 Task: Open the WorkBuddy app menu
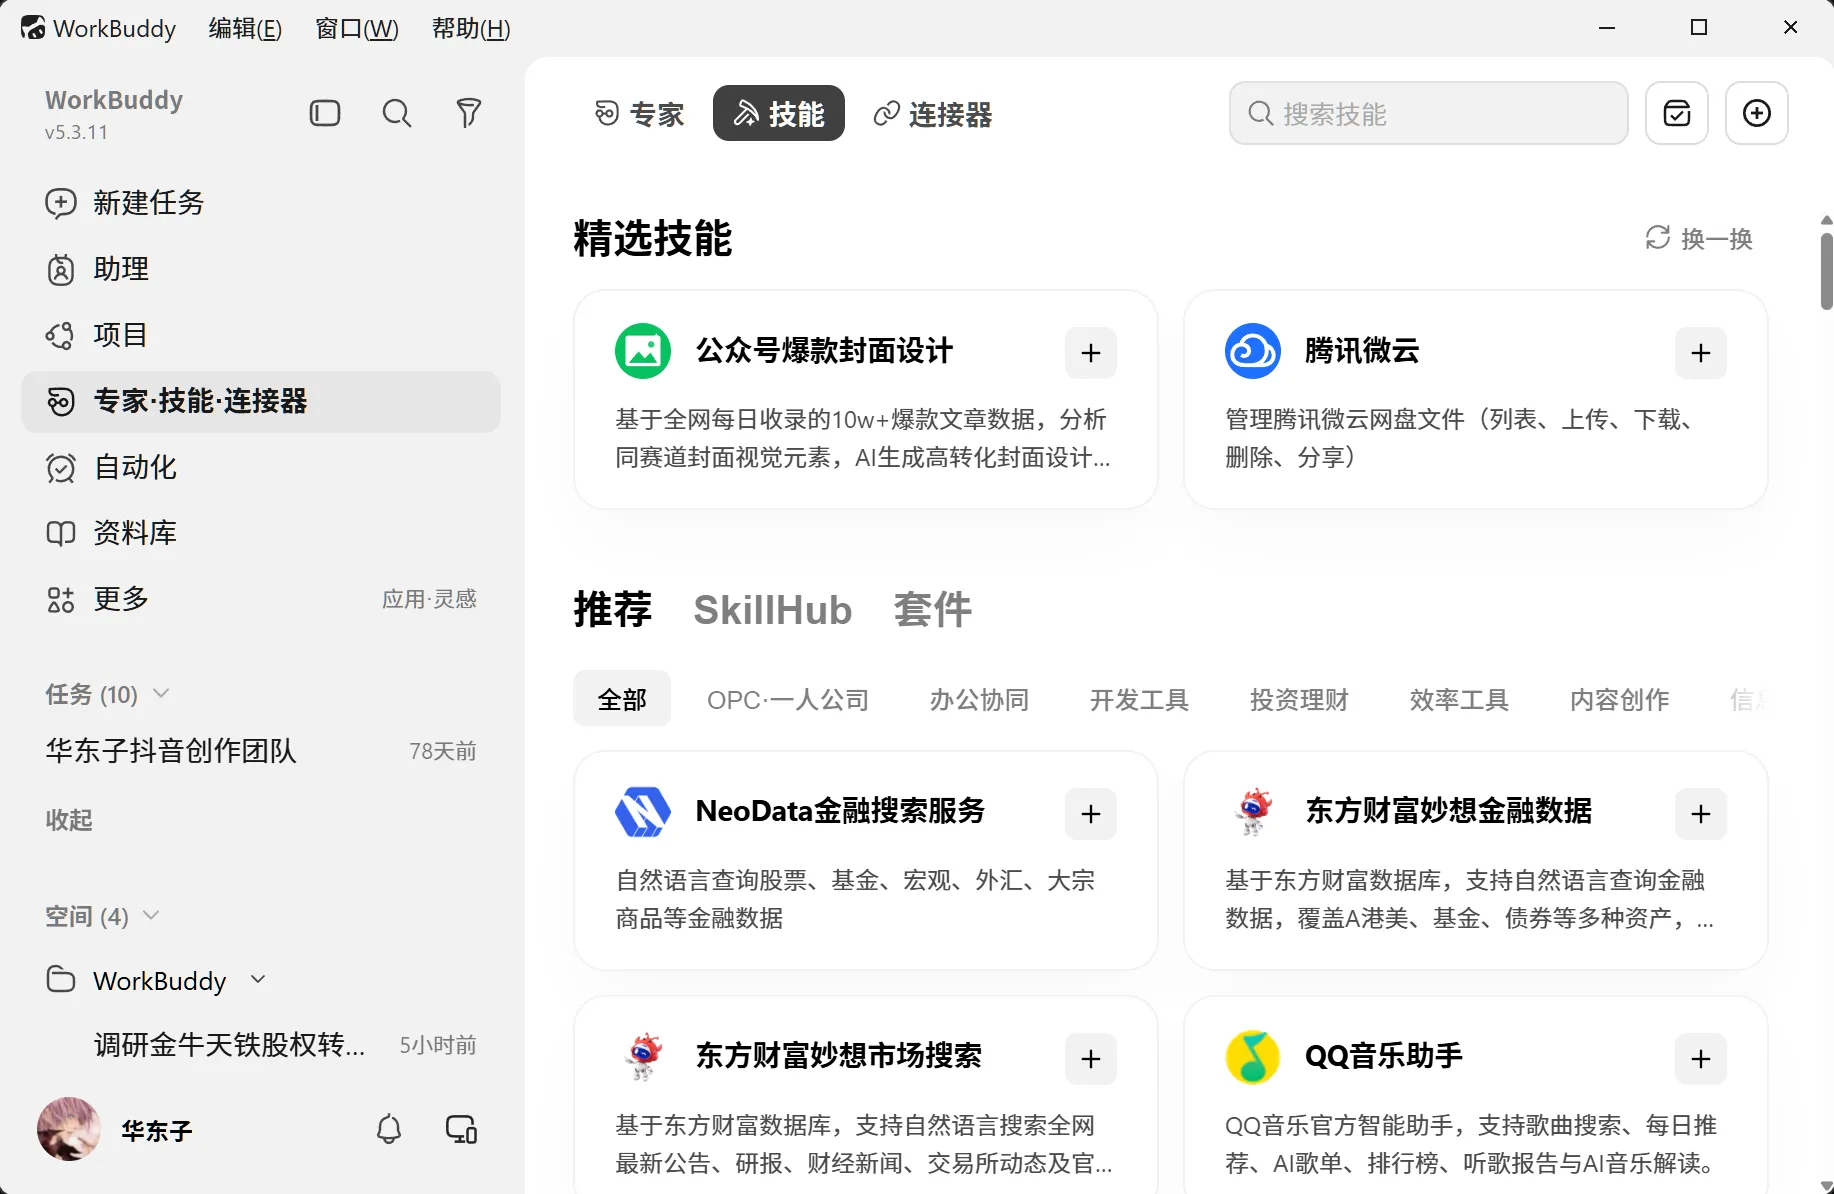[98, 28]
